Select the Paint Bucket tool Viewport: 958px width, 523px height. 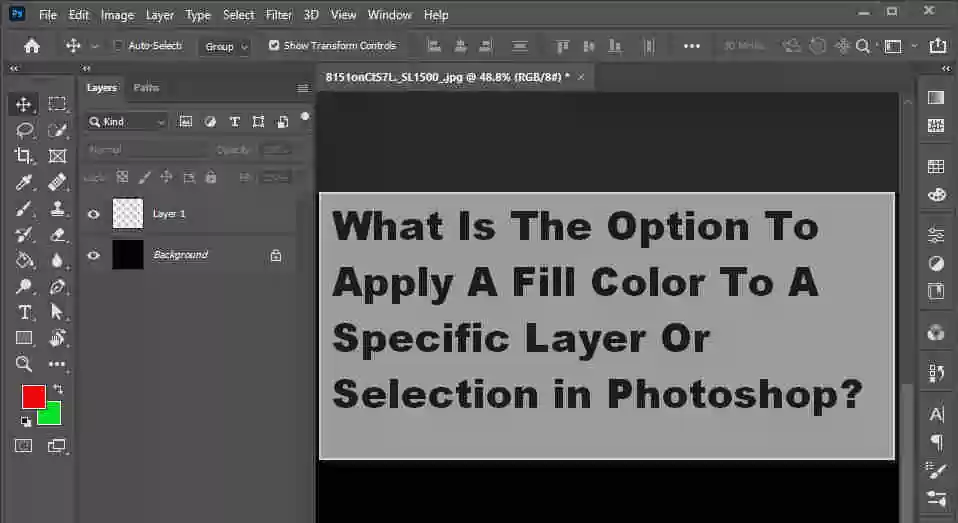24,260
